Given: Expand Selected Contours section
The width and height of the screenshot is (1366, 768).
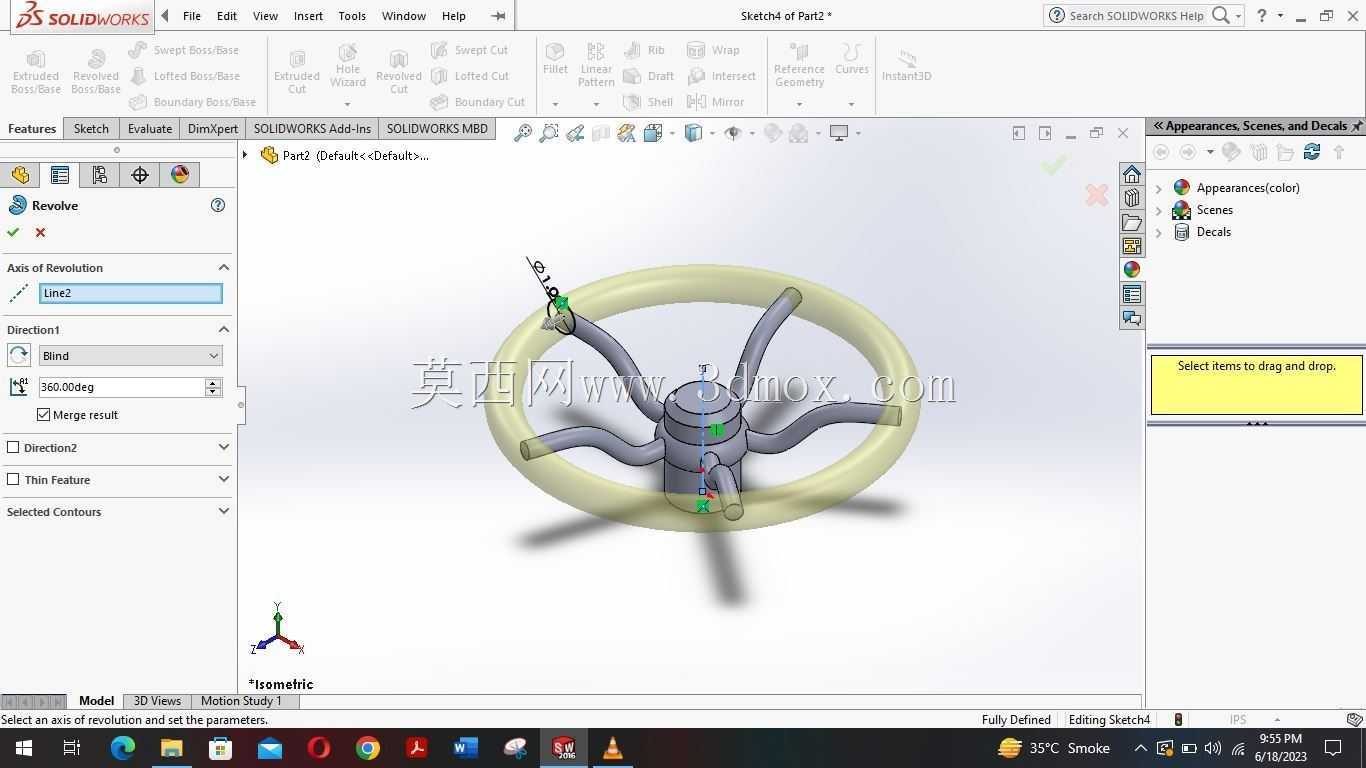Looking at the screenshot, I should coord(224,511).
